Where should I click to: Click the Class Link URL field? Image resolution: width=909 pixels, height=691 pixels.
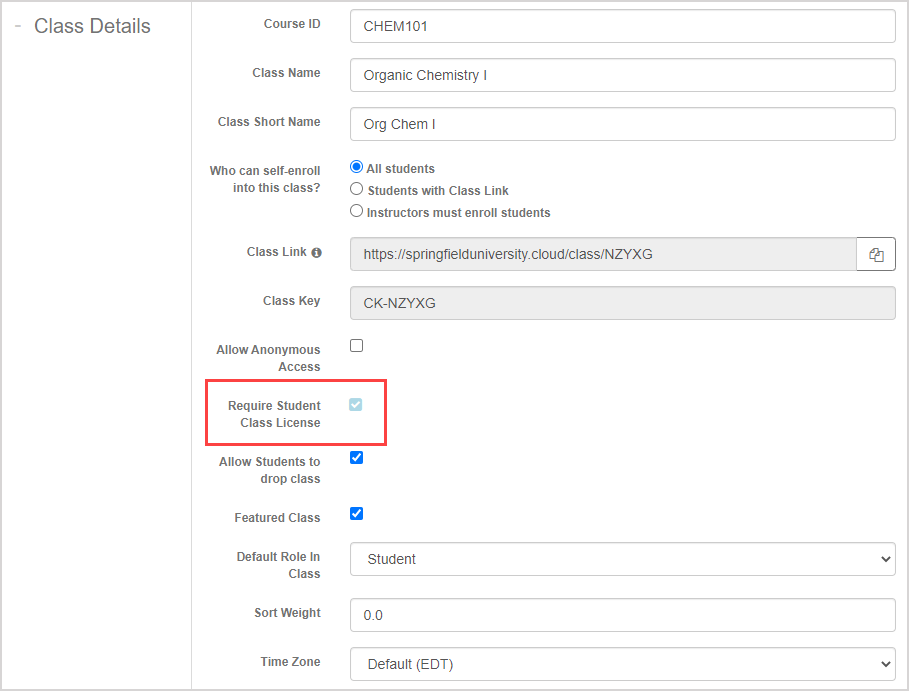(x=602, y=255)
